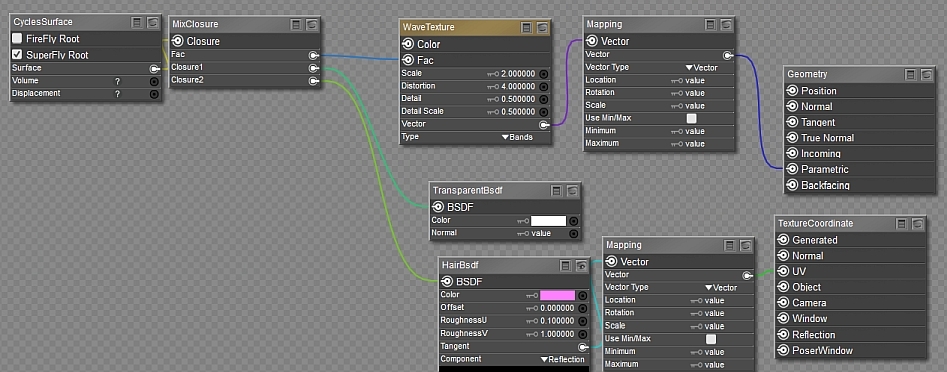This screenshot has width=947, height=372.
Task: Click the TextureCoordinate node parameter list icon
Action: [x=902, y=223]
